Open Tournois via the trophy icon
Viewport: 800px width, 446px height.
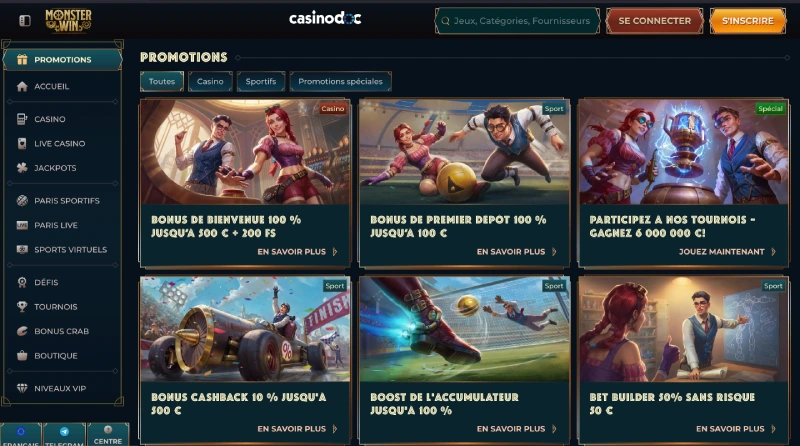click(22, 307)
